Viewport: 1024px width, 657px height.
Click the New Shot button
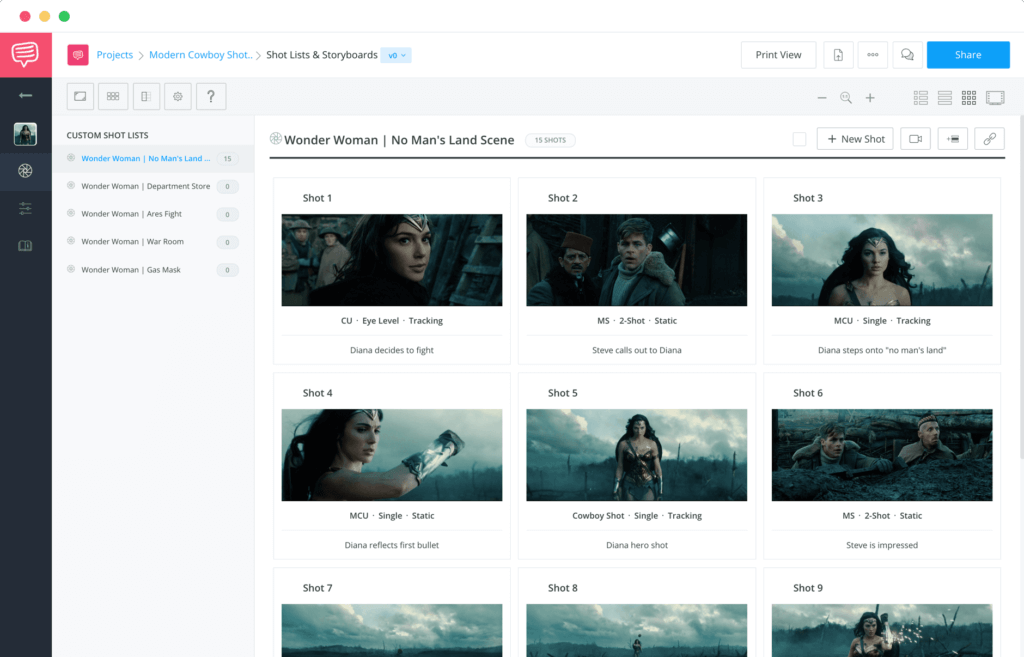(x=855, y=138)
